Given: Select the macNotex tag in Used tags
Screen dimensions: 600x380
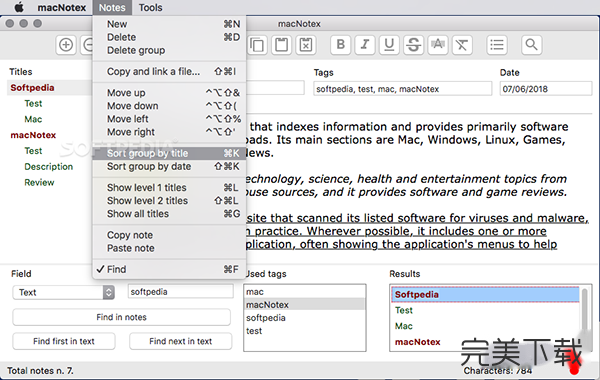Looking at the screenshot, I should (305, 305).
